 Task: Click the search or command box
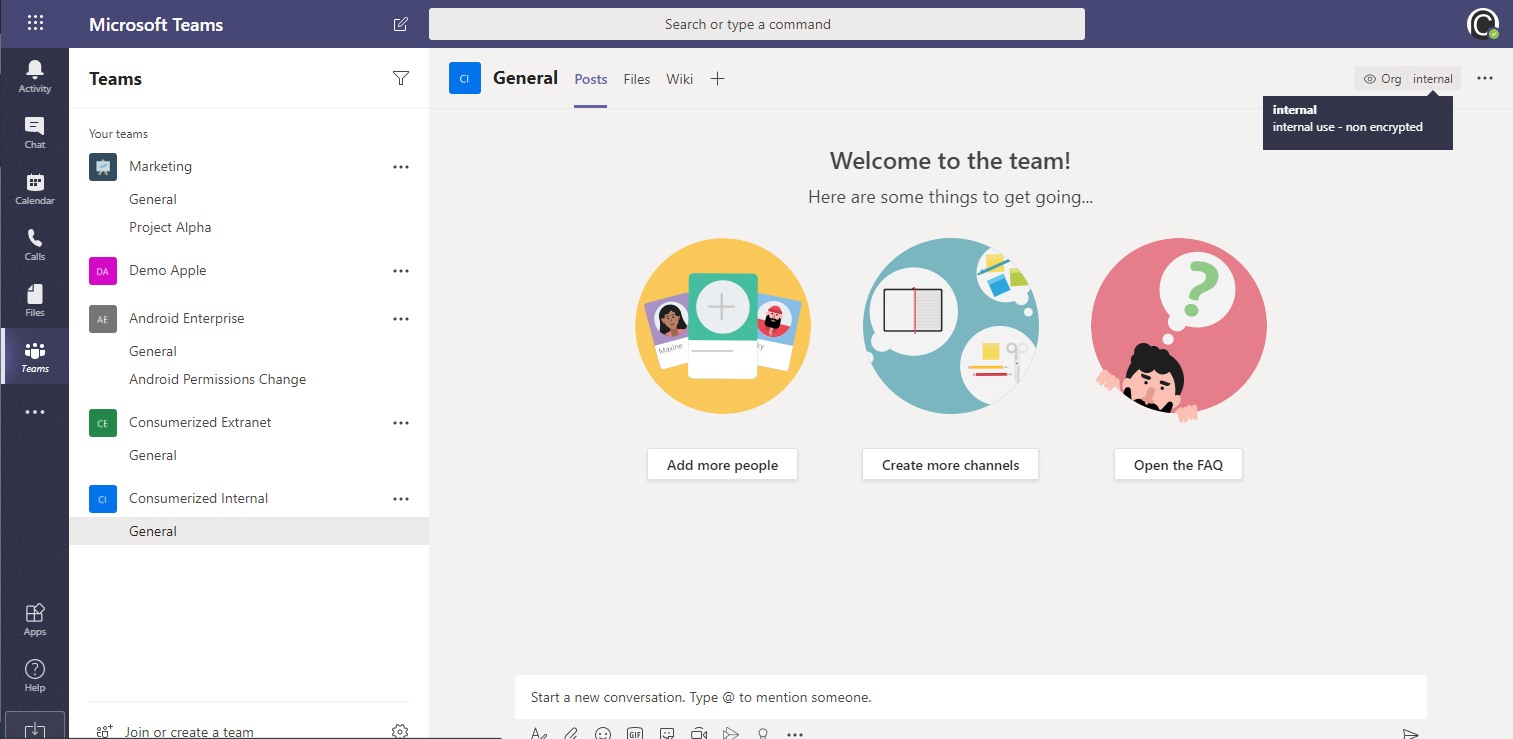pos(757,24)
